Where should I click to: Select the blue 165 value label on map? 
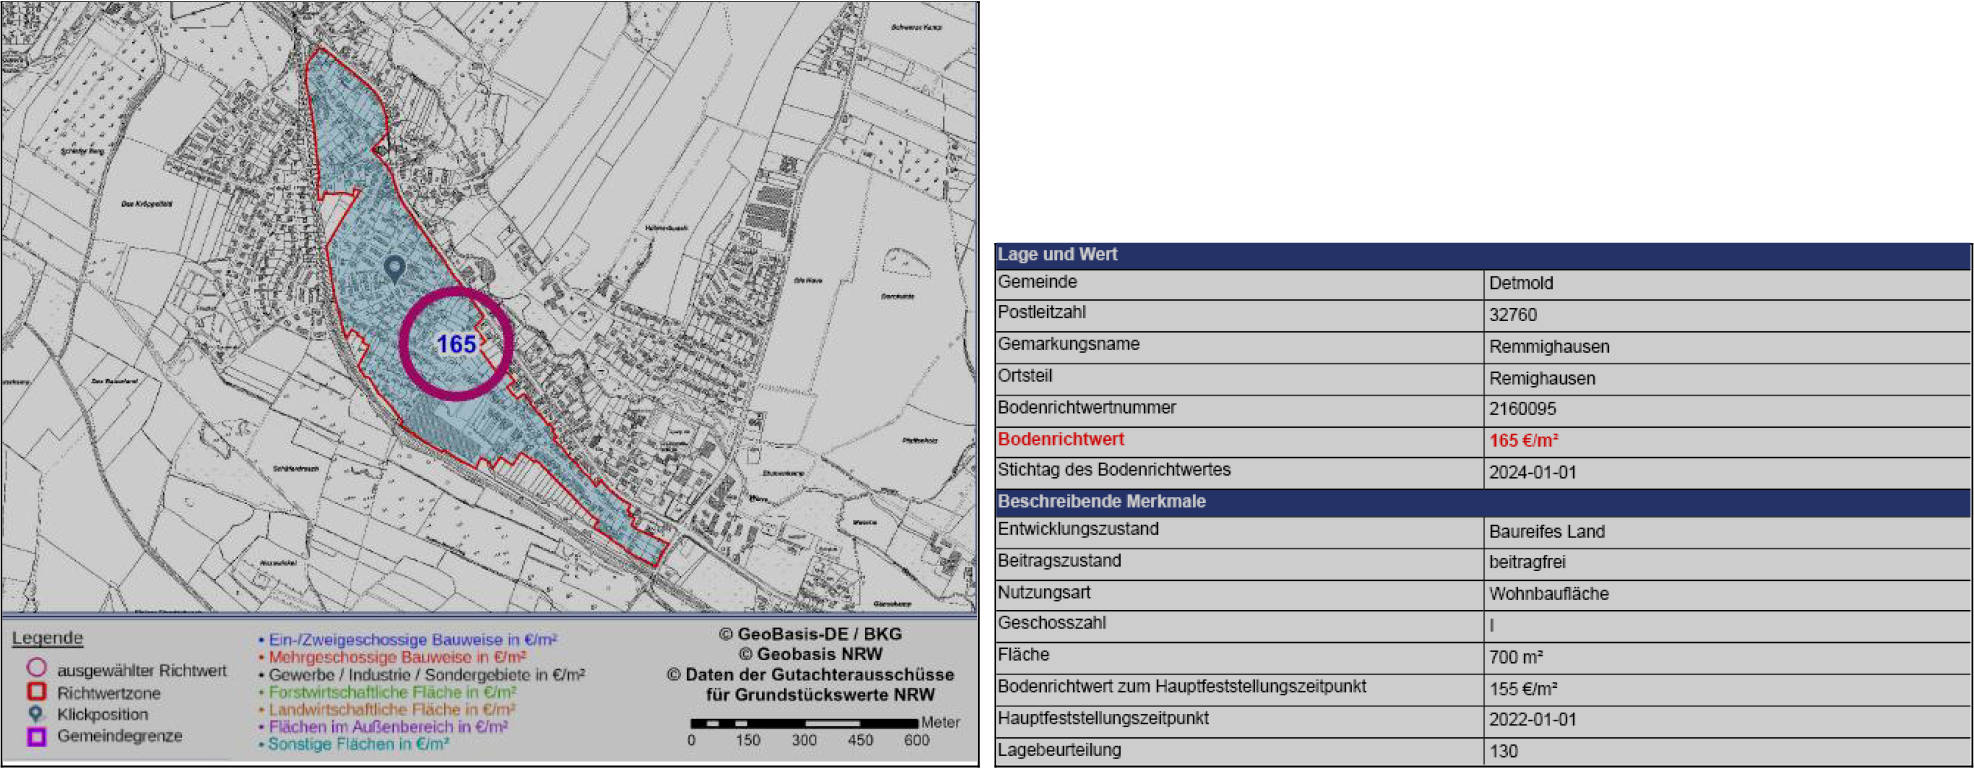coord(456,344)
